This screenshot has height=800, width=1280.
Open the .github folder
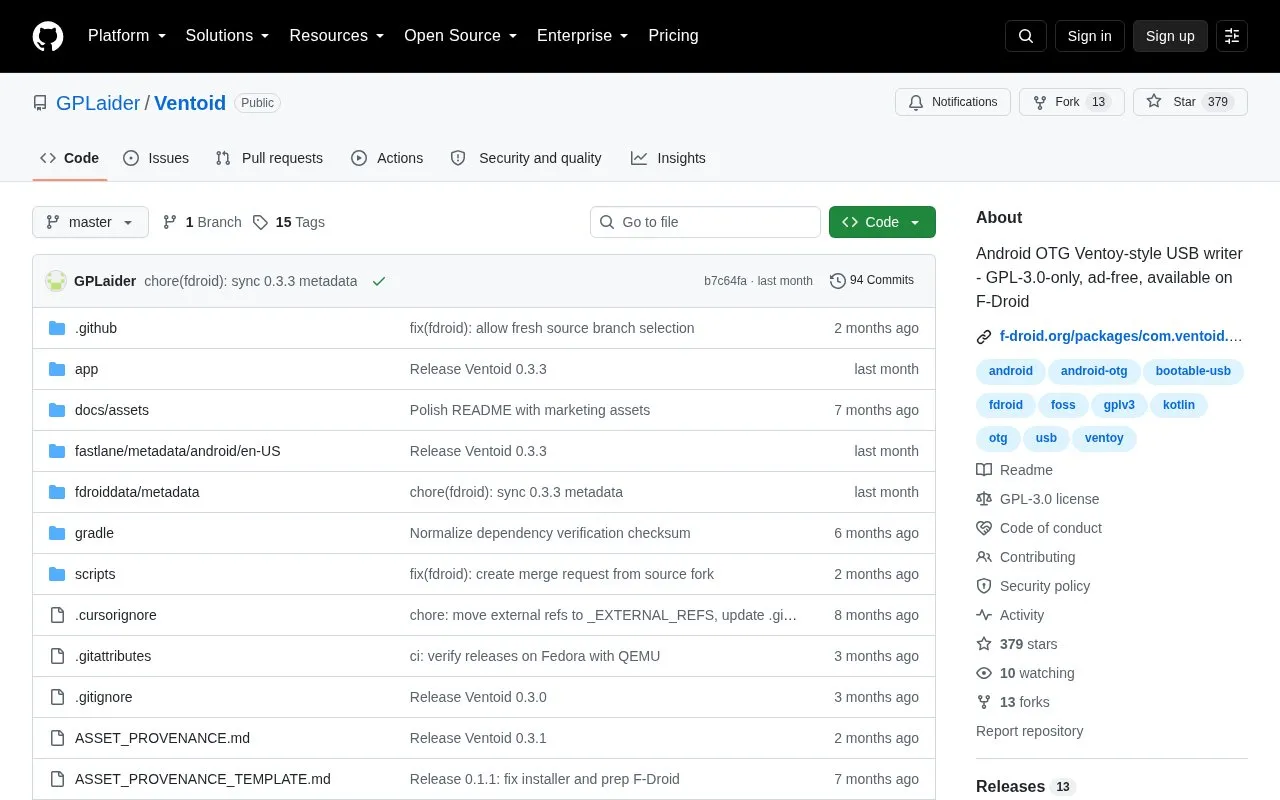[x=96, y=328]
